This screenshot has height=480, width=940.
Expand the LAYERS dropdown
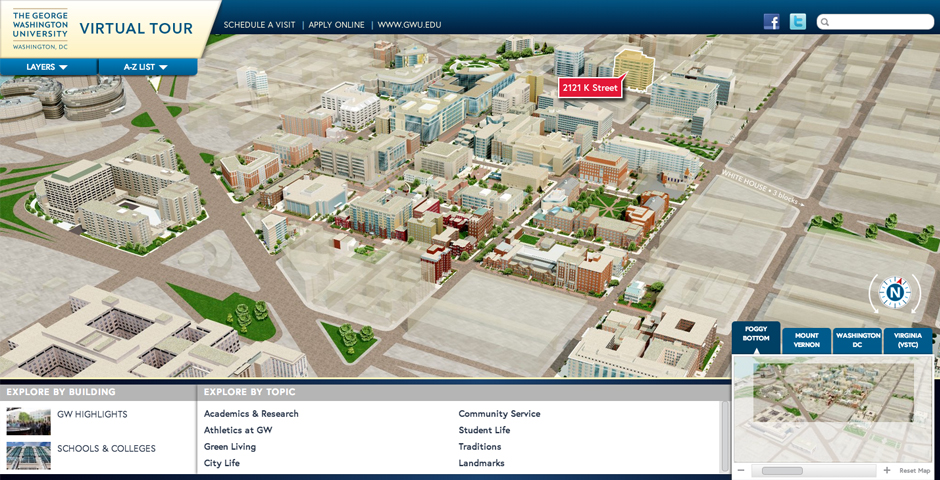pyautogui.click(x=47, y=67)
